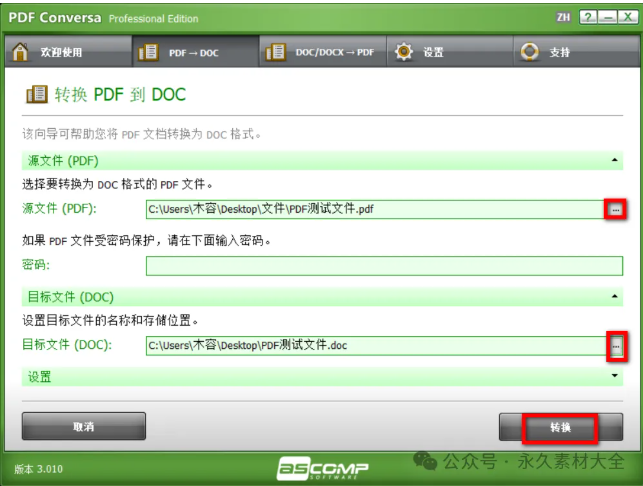Click the document icon on PDF → DOC tab
This screenshot has width=643, height=486.
[148, 52]
